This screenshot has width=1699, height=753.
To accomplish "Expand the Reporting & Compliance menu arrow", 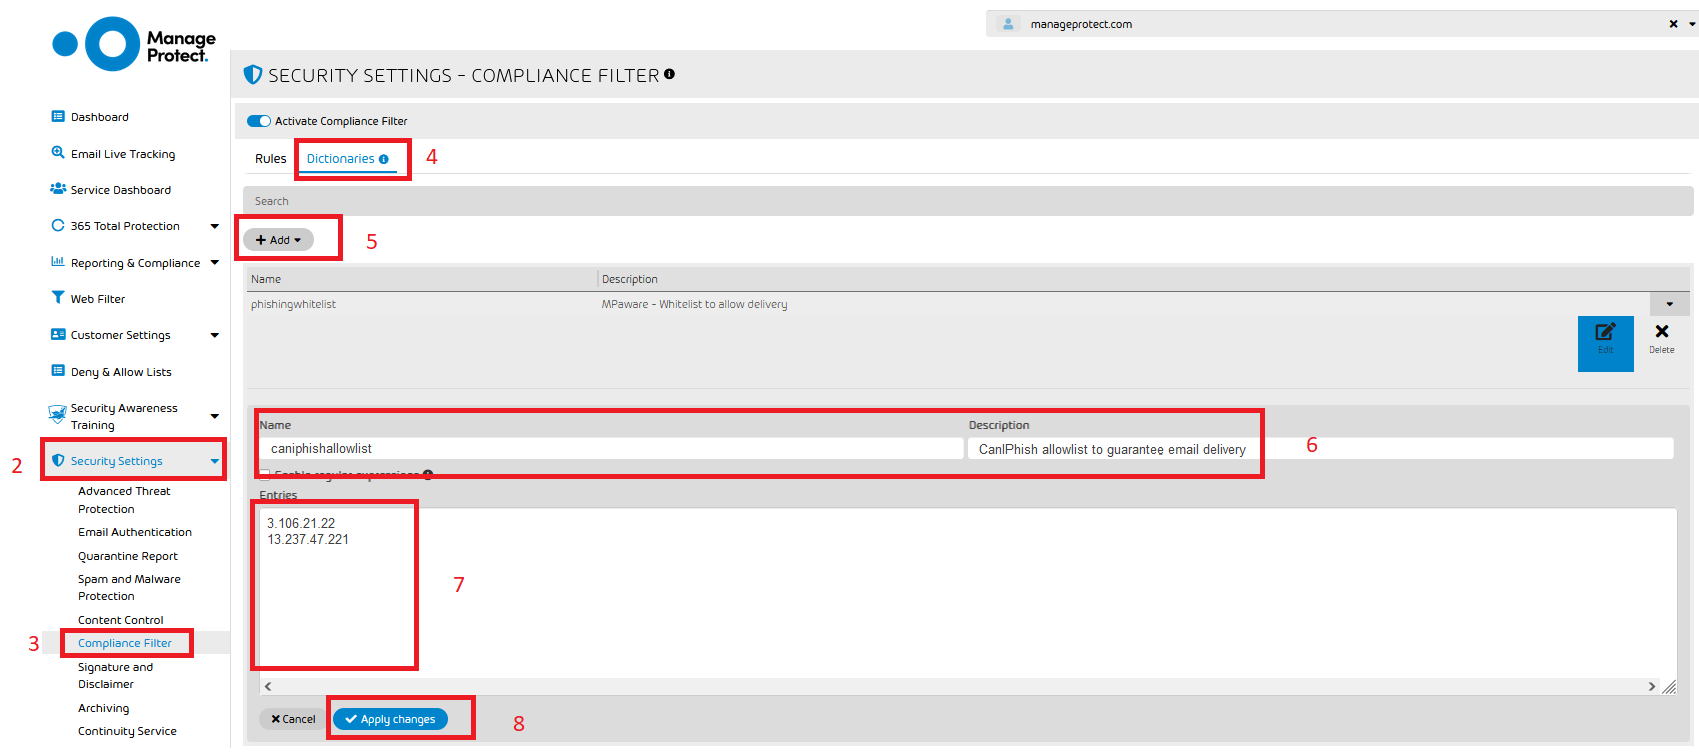I will click(214, 263).
